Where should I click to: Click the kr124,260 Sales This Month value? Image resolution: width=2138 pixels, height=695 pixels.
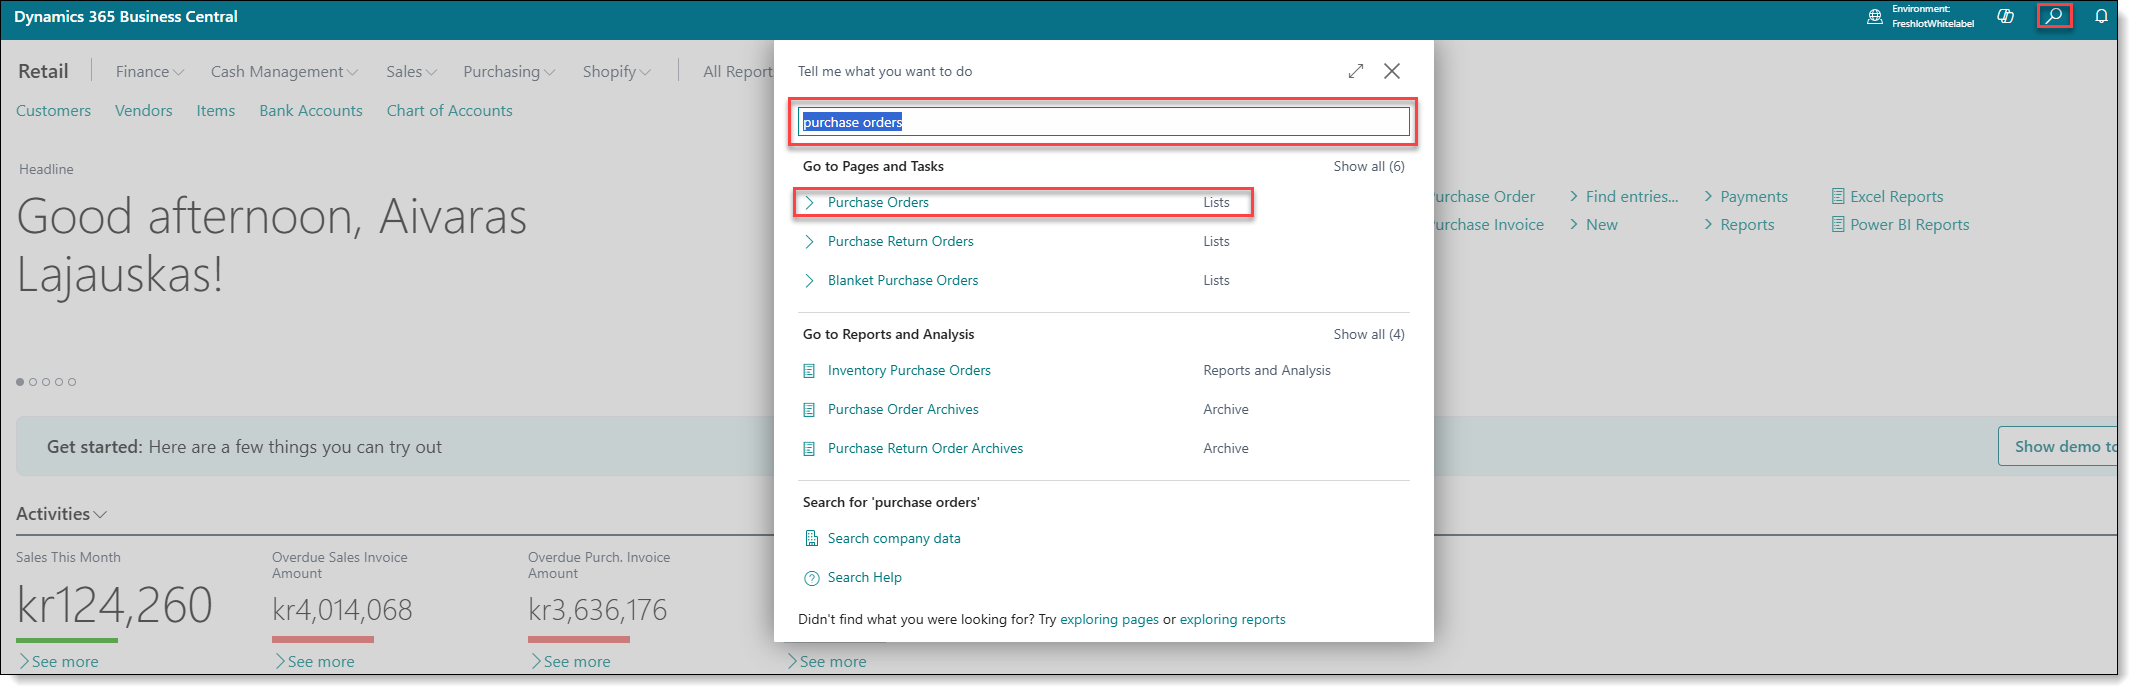pyautogui.click(x=115, y=605)
